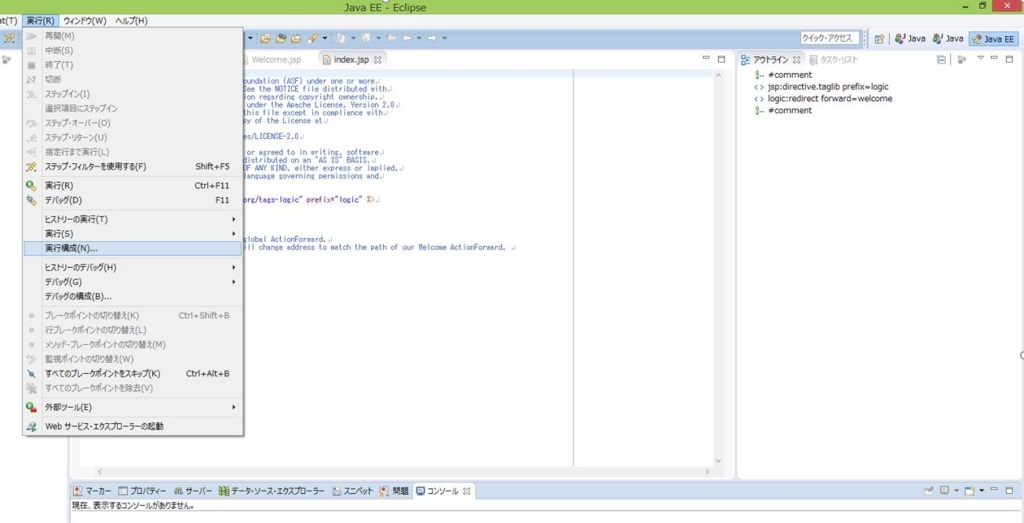Click the display selected console icon

click(944, 490)
